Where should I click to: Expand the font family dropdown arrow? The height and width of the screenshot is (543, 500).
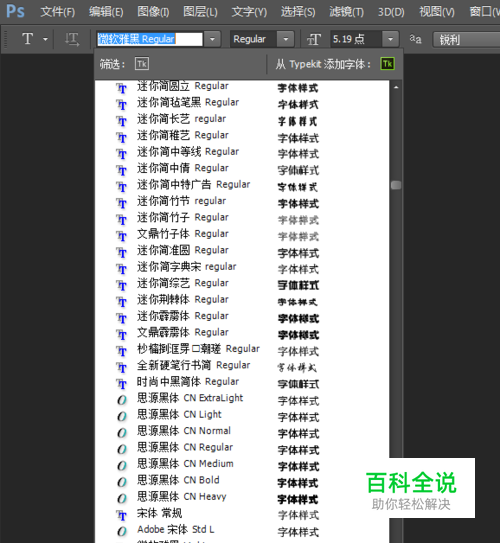212,39
